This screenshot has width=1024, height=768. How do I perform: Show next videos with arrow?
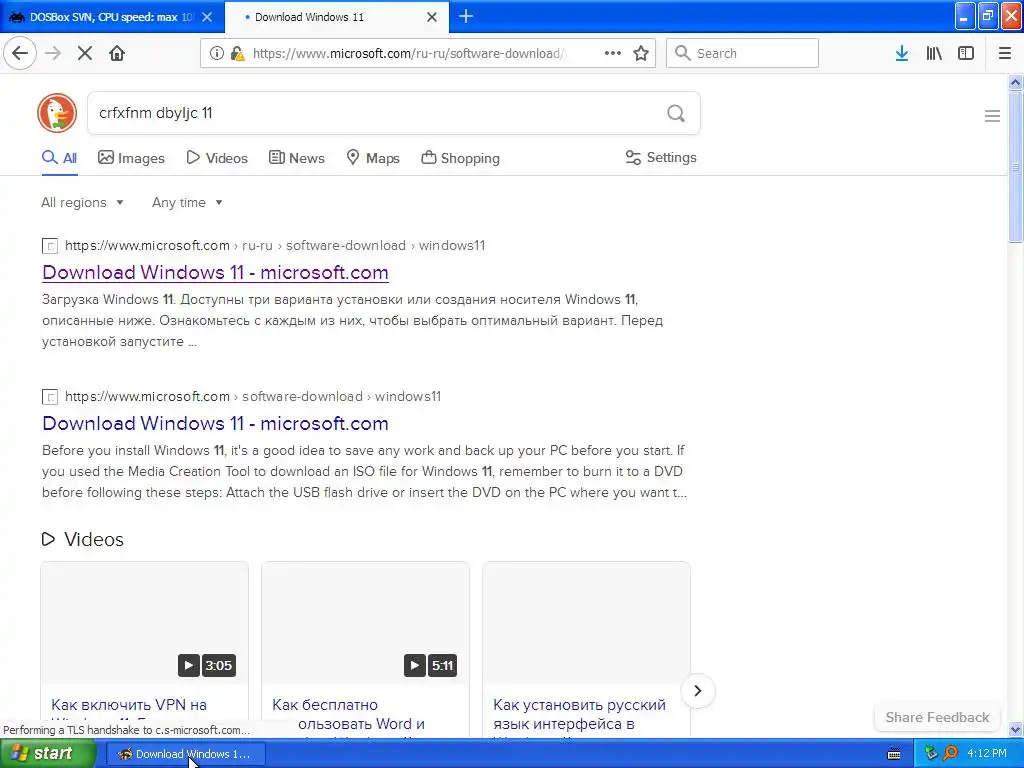coord(697,691)
